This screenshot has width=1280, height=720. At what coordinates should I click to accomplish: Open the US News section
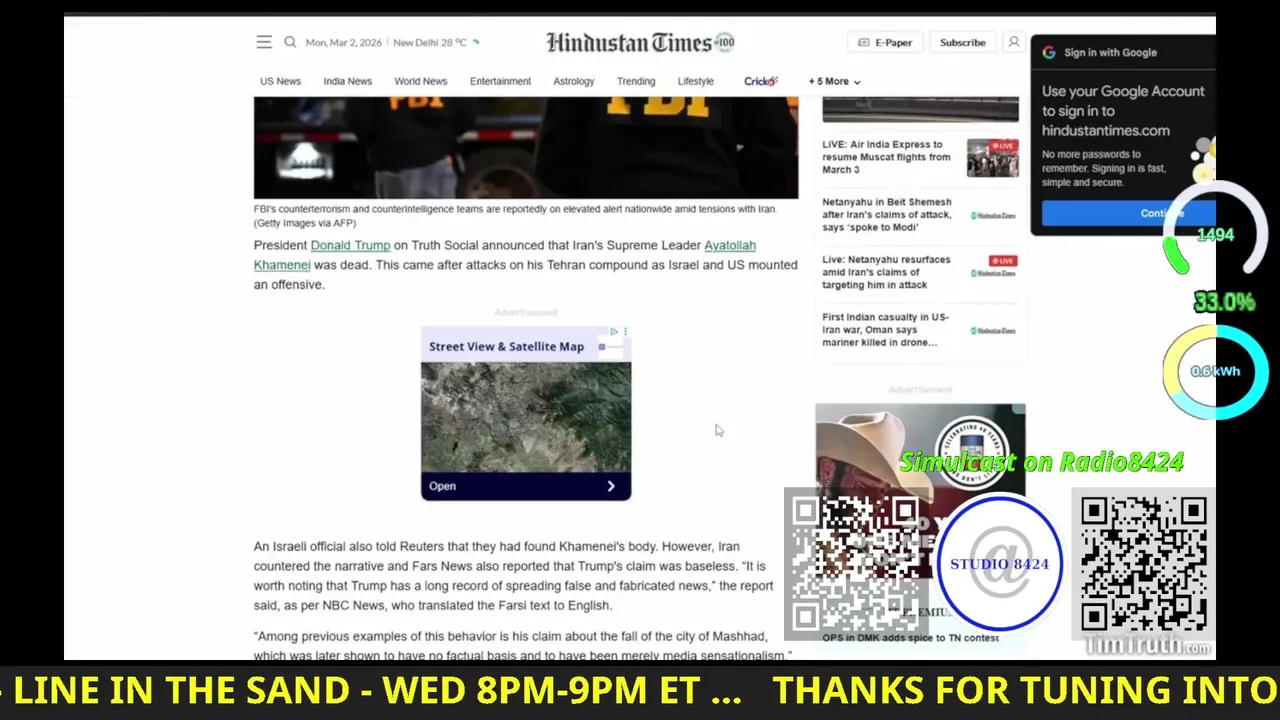pos(280,81)
